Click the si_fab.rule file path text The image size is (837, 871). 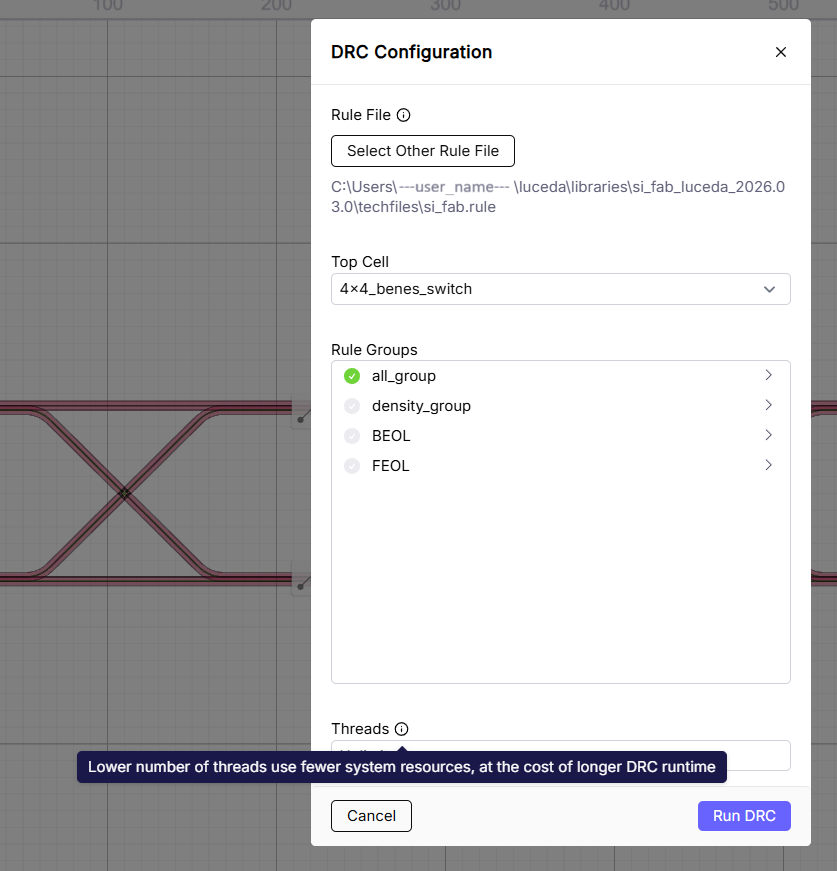pos(558,197)
